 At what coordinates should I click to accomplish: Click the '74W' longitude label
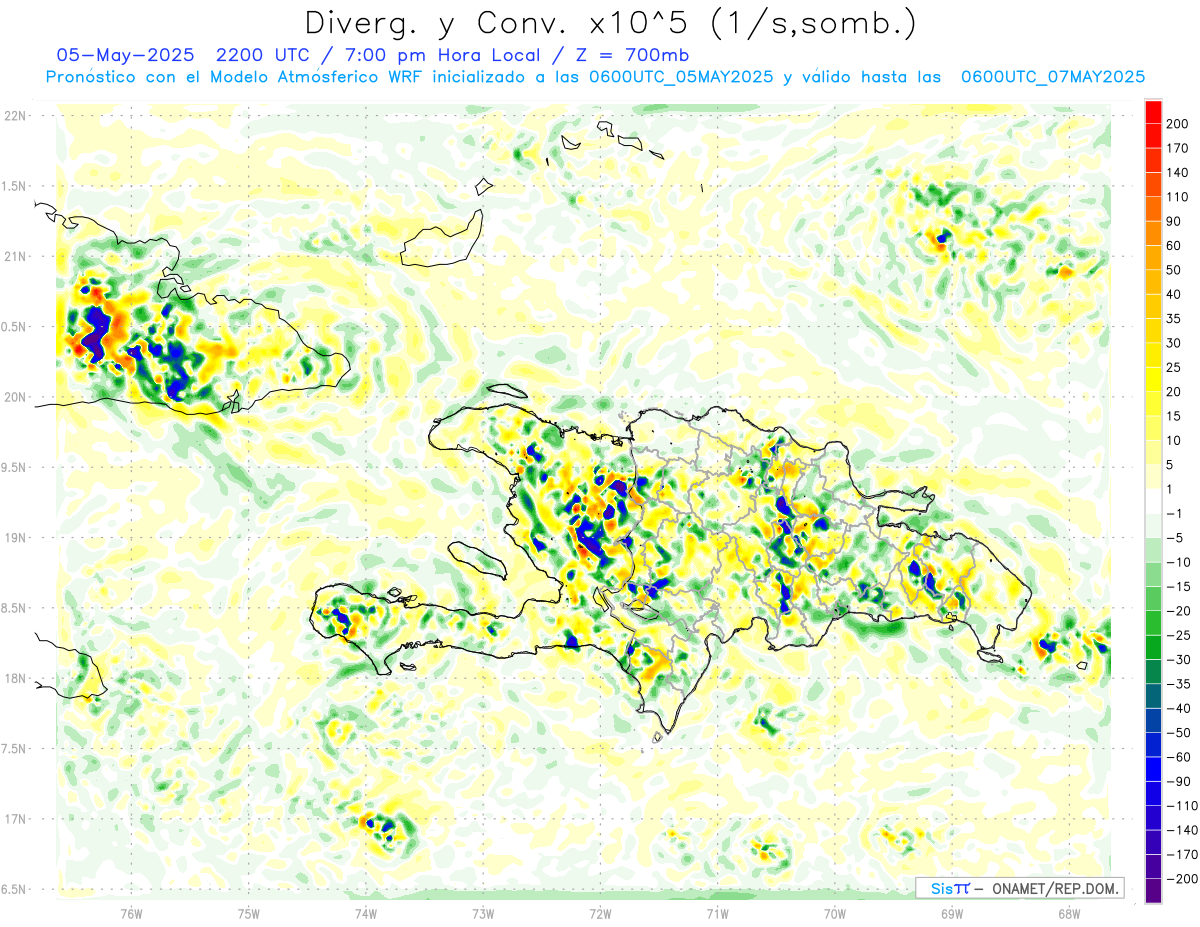(366, 912)
